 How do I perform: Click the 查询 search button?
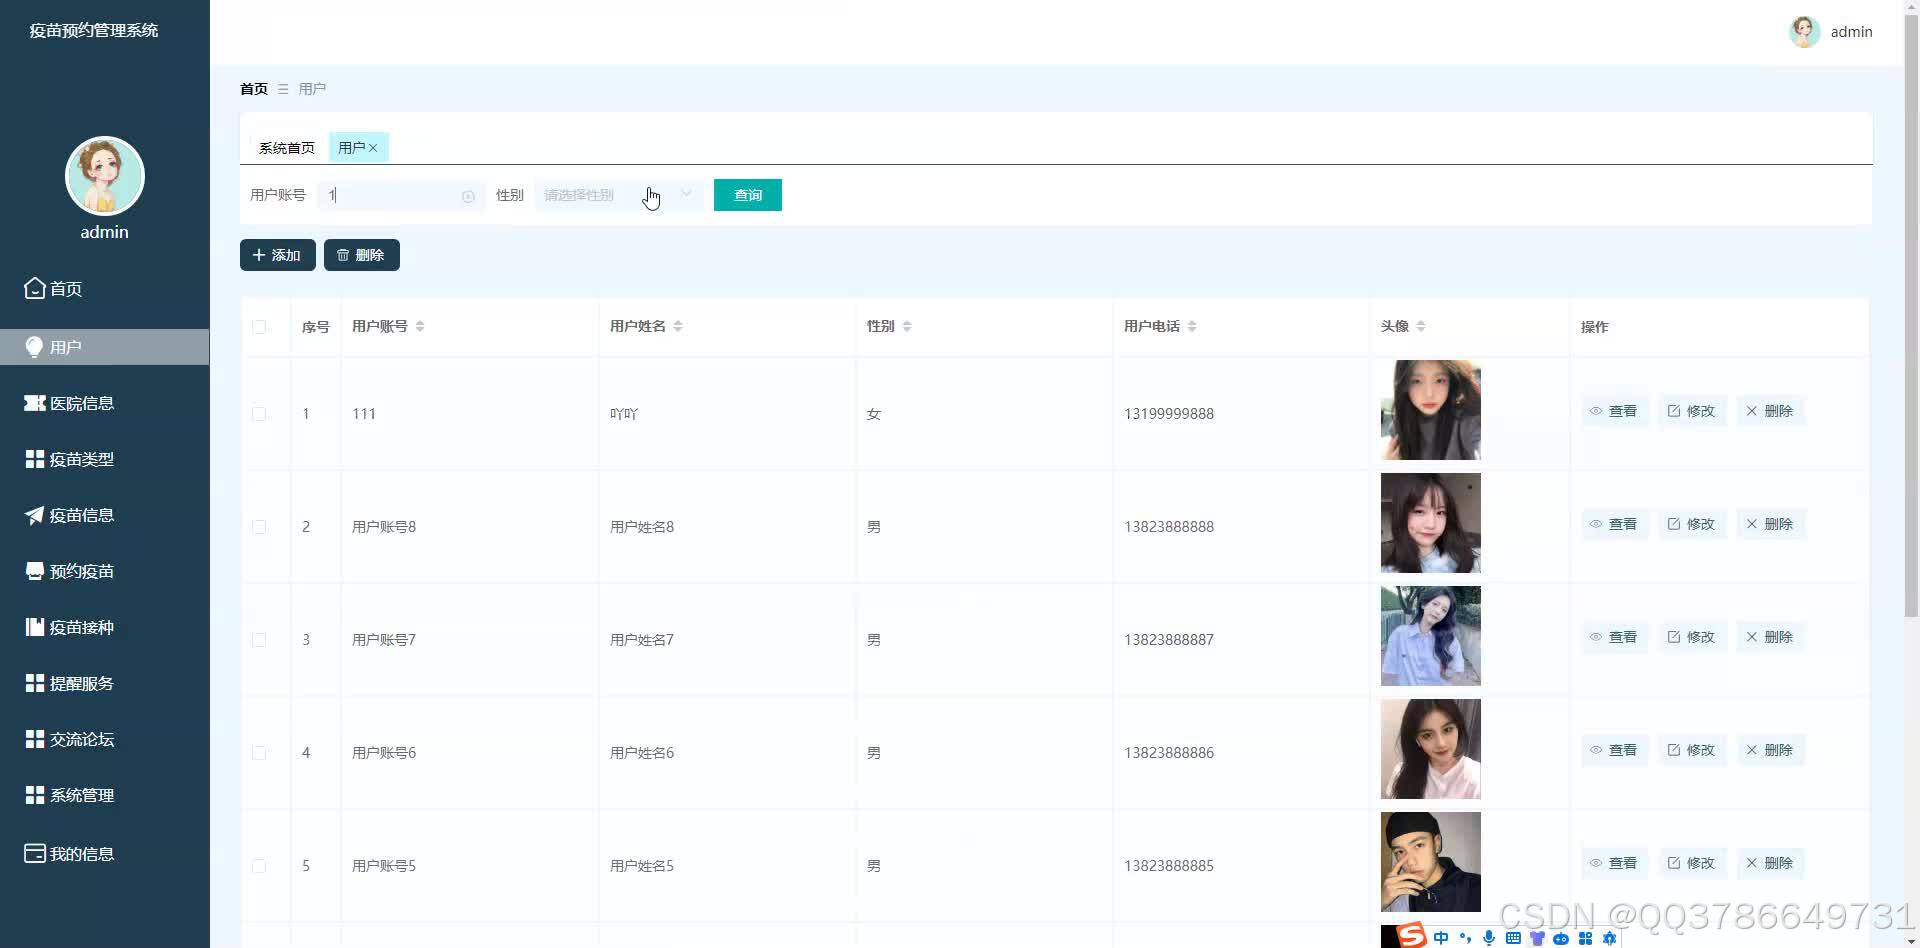pos(748,195)
